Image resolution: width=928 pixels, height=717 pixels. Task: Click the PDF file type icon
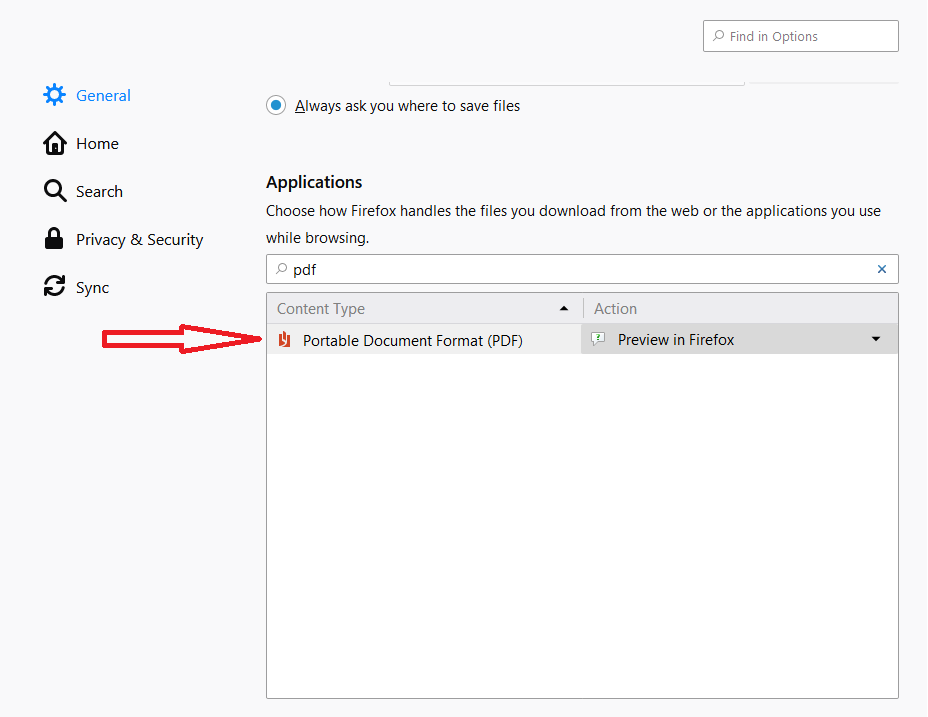click(x=285, y=339)
